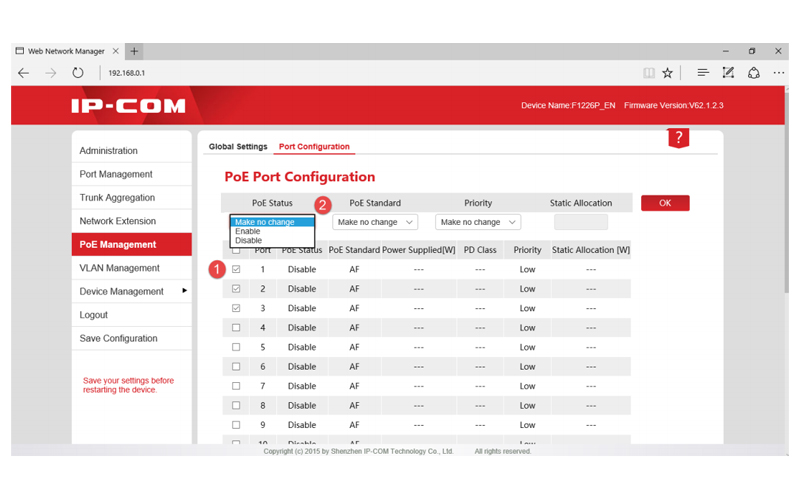Open the Priority dropdown

478,222
